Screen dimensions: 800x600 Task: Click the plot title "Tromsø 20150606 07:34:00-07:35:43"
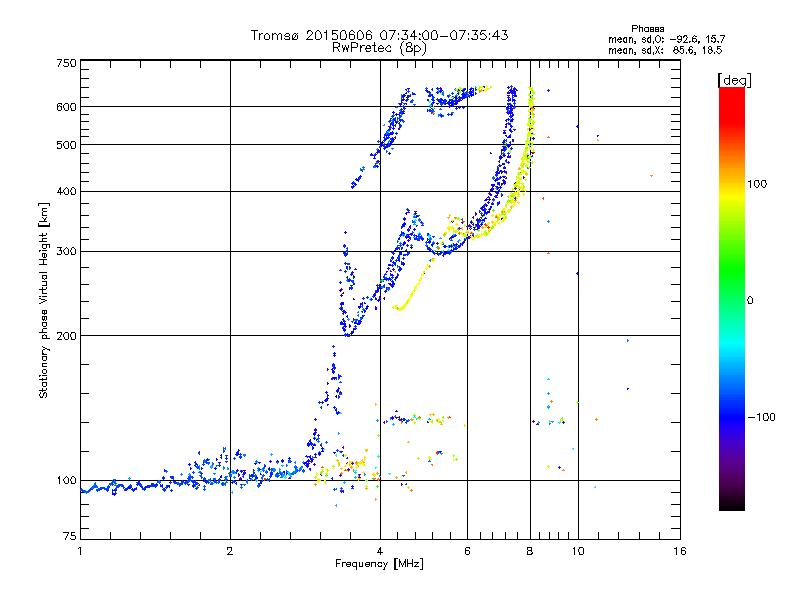[379, 35]
